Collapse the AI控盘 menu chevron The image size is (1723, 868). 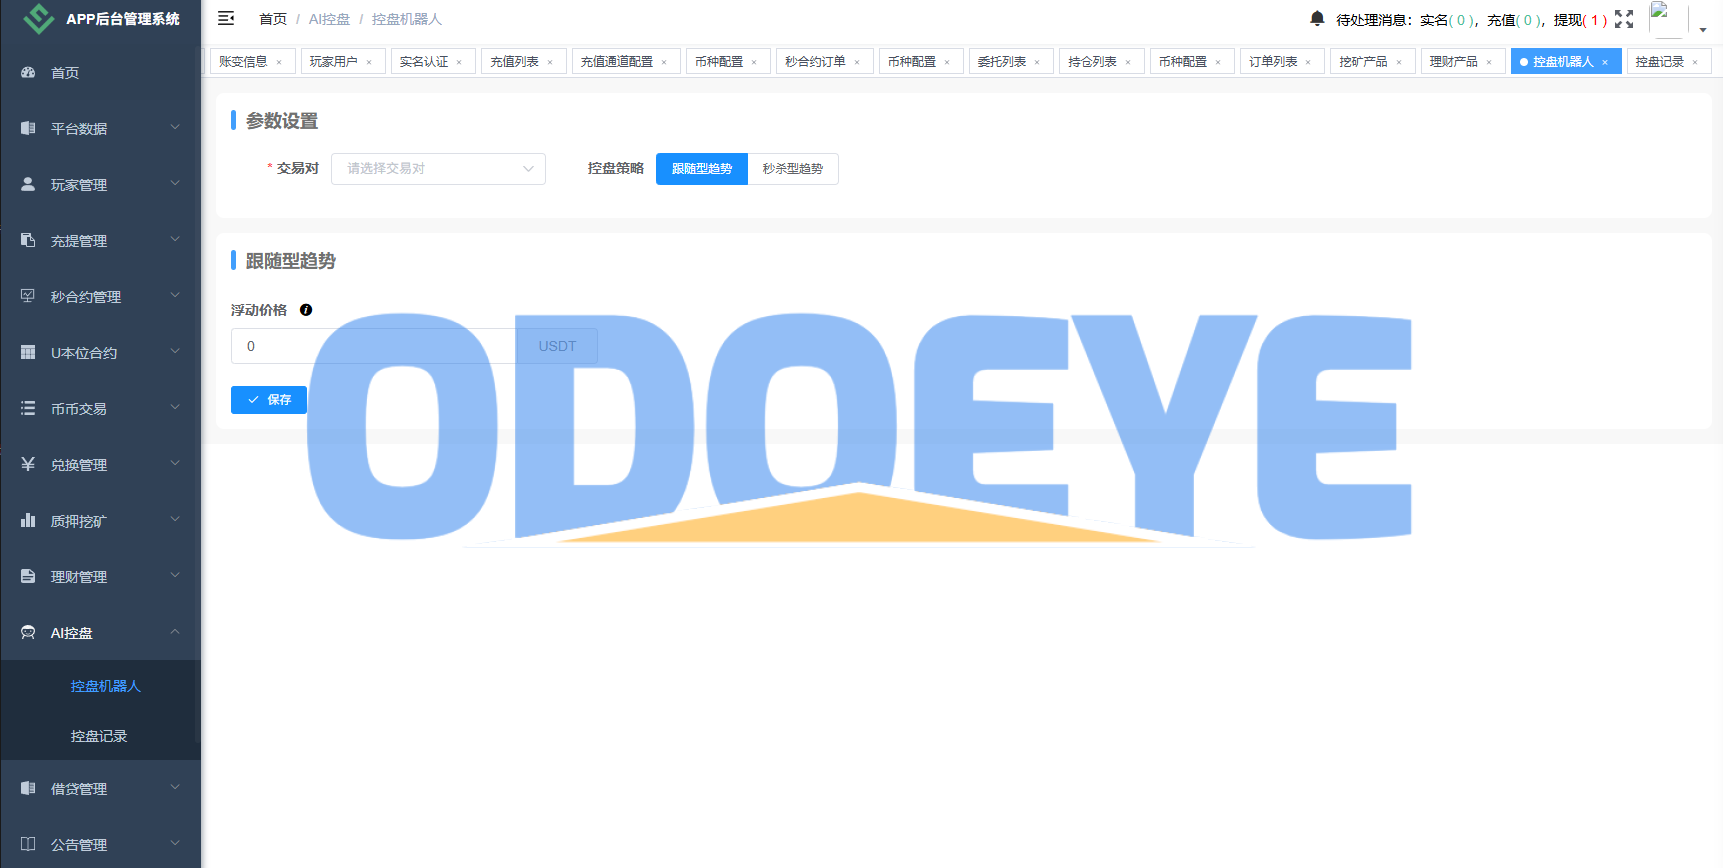click(175, 631)
